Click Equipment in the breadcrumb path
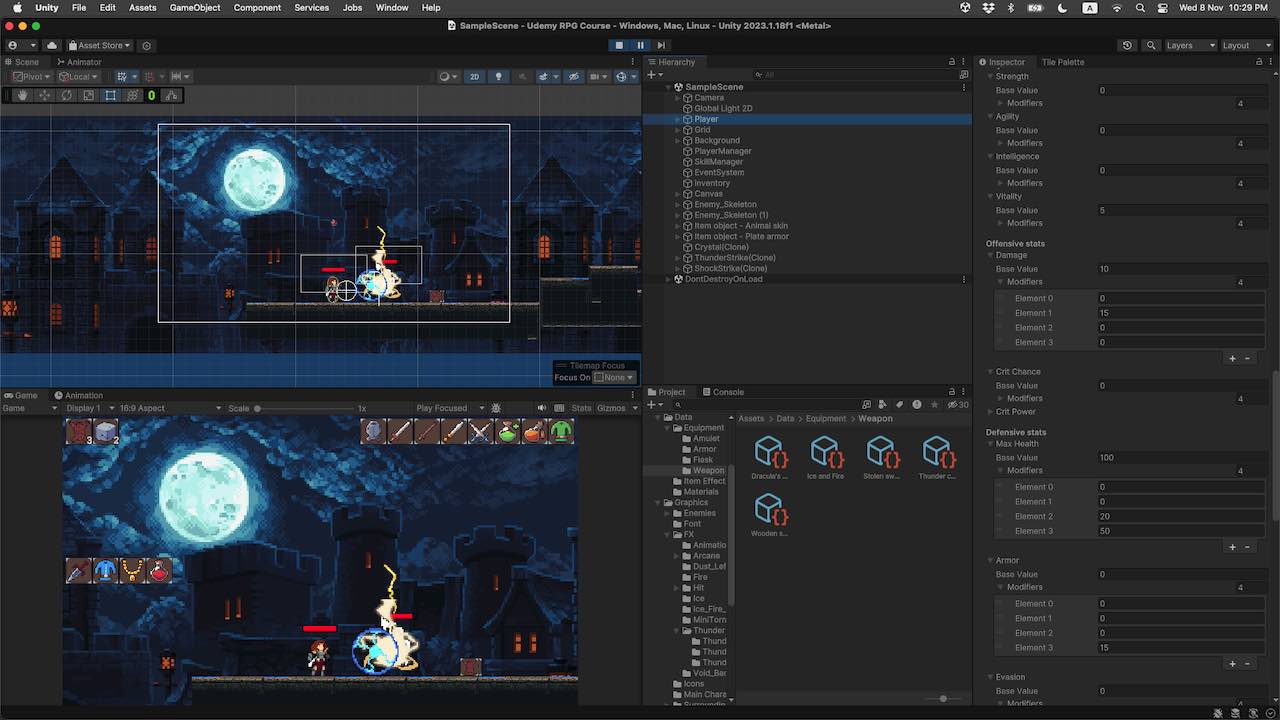1280x720 pixels. 826,419
